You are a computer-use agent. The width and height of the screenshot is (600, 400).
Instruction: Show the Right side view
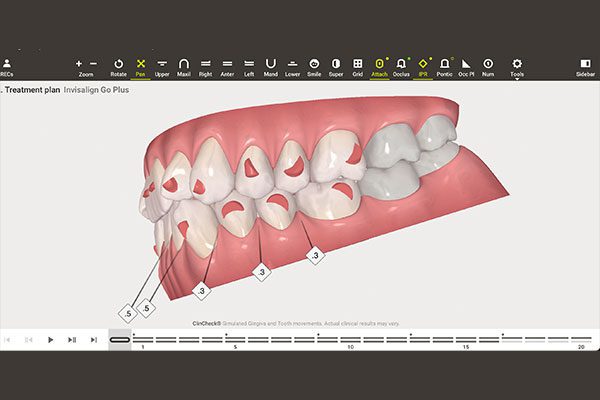tap(205, 68)
